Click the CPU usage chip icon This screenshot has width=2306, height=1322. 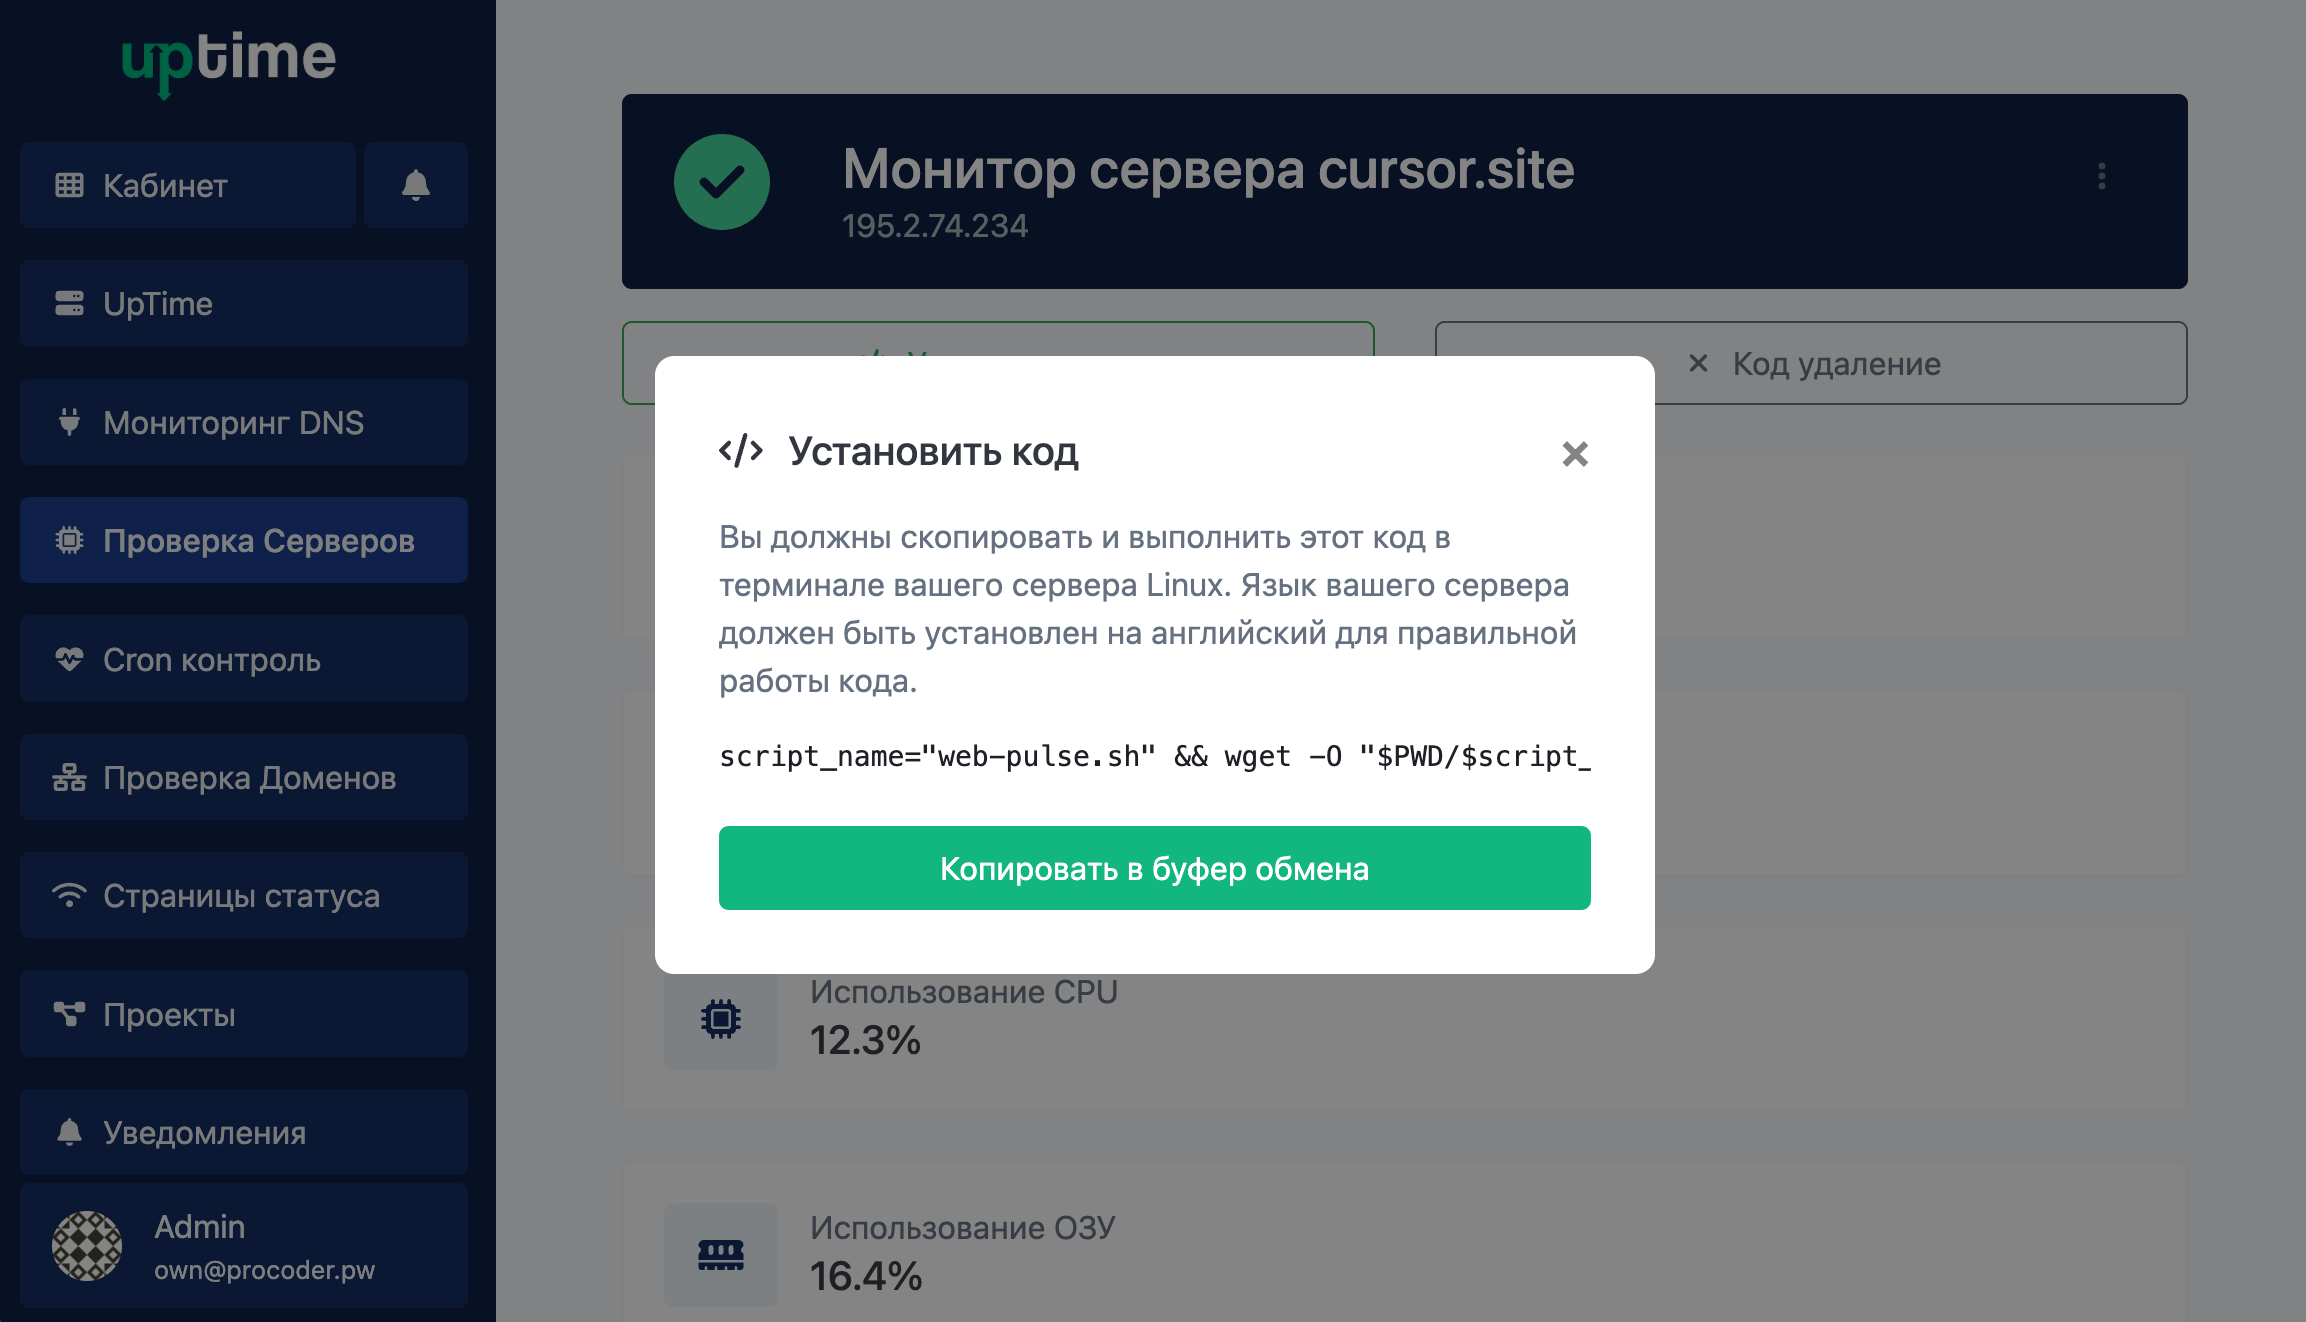[x=720, y=1019]
